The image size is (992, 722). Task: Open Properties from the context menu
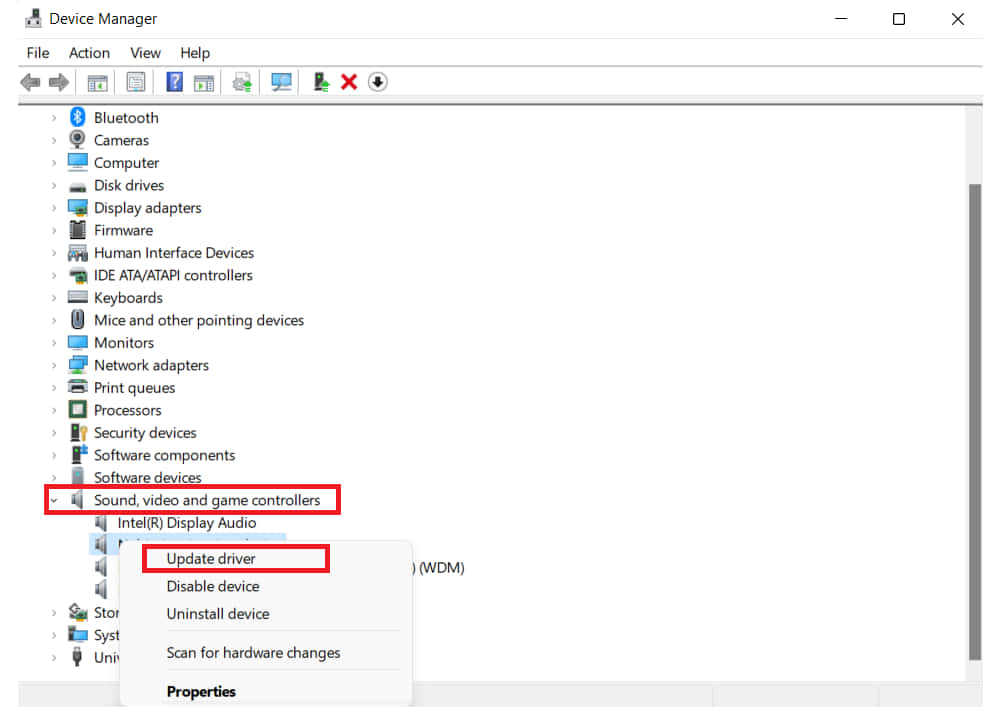point(201,692)
